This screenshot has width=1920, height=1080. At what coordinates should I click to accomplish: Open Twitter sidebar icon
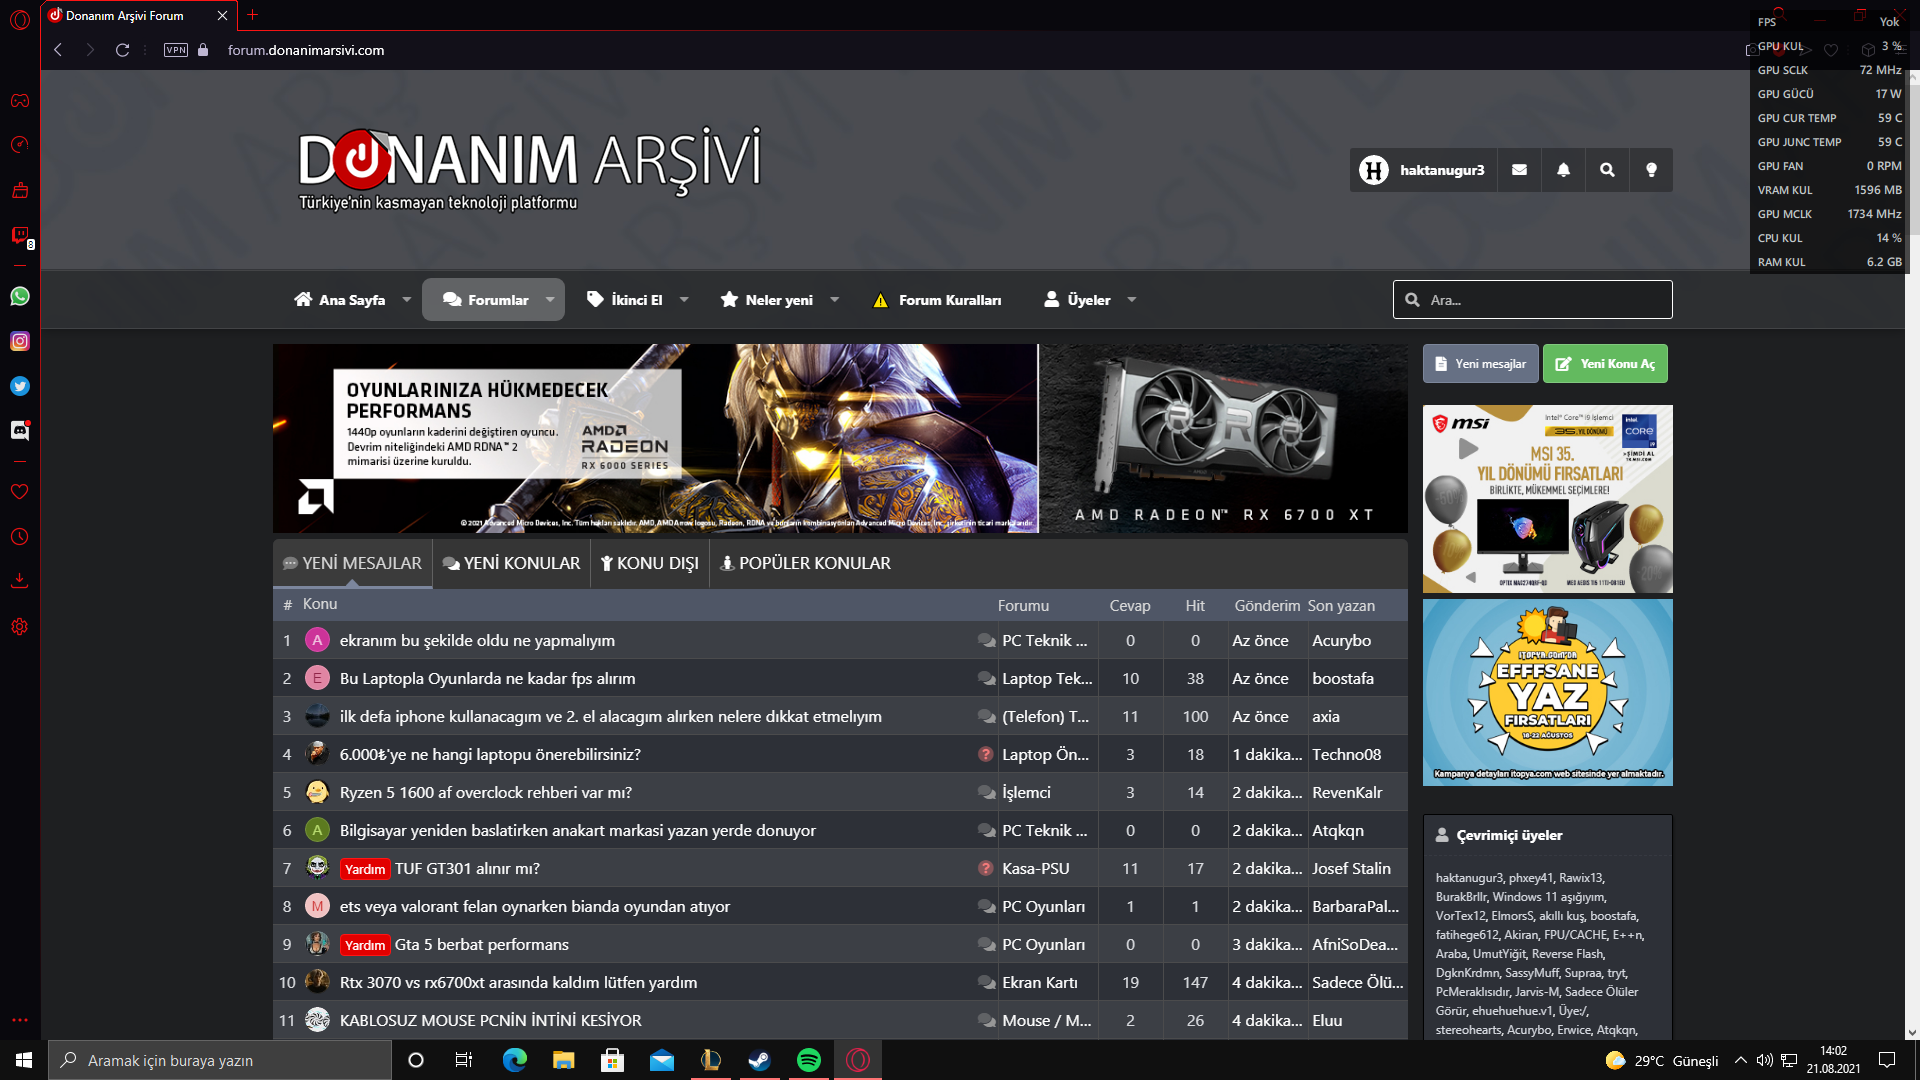click(x=20, y=386)
